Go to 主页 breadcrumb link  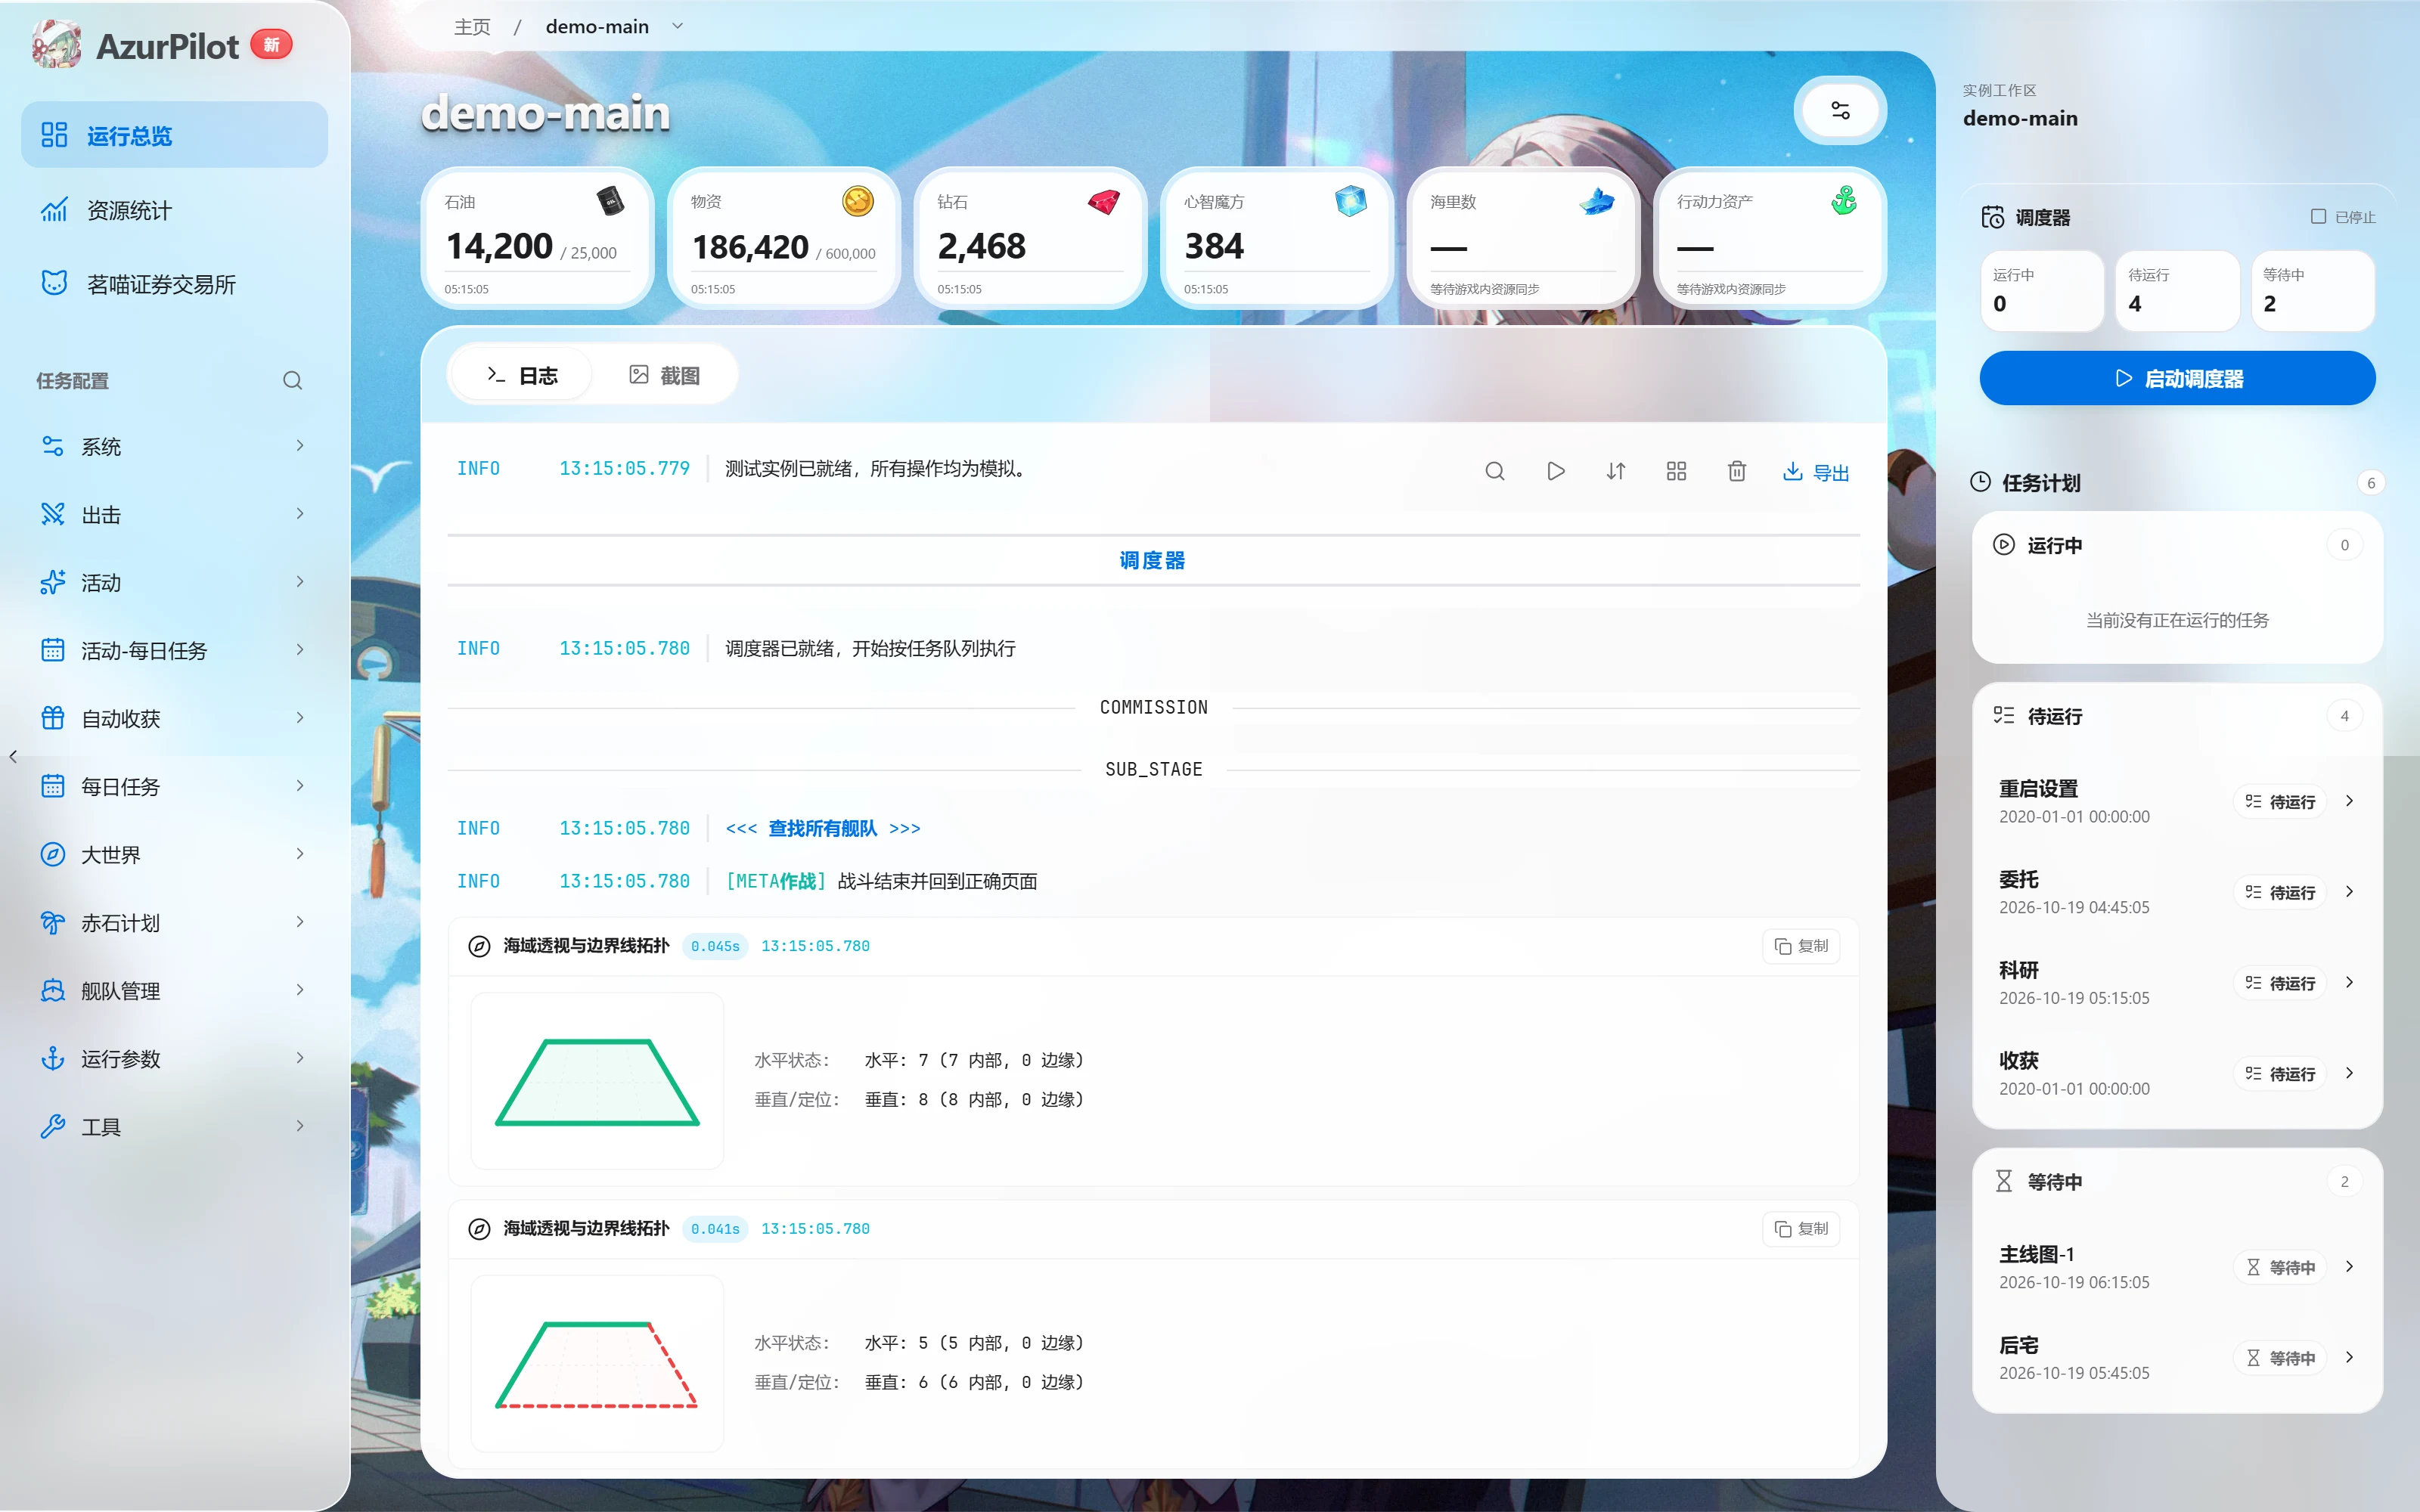(472, 26)
